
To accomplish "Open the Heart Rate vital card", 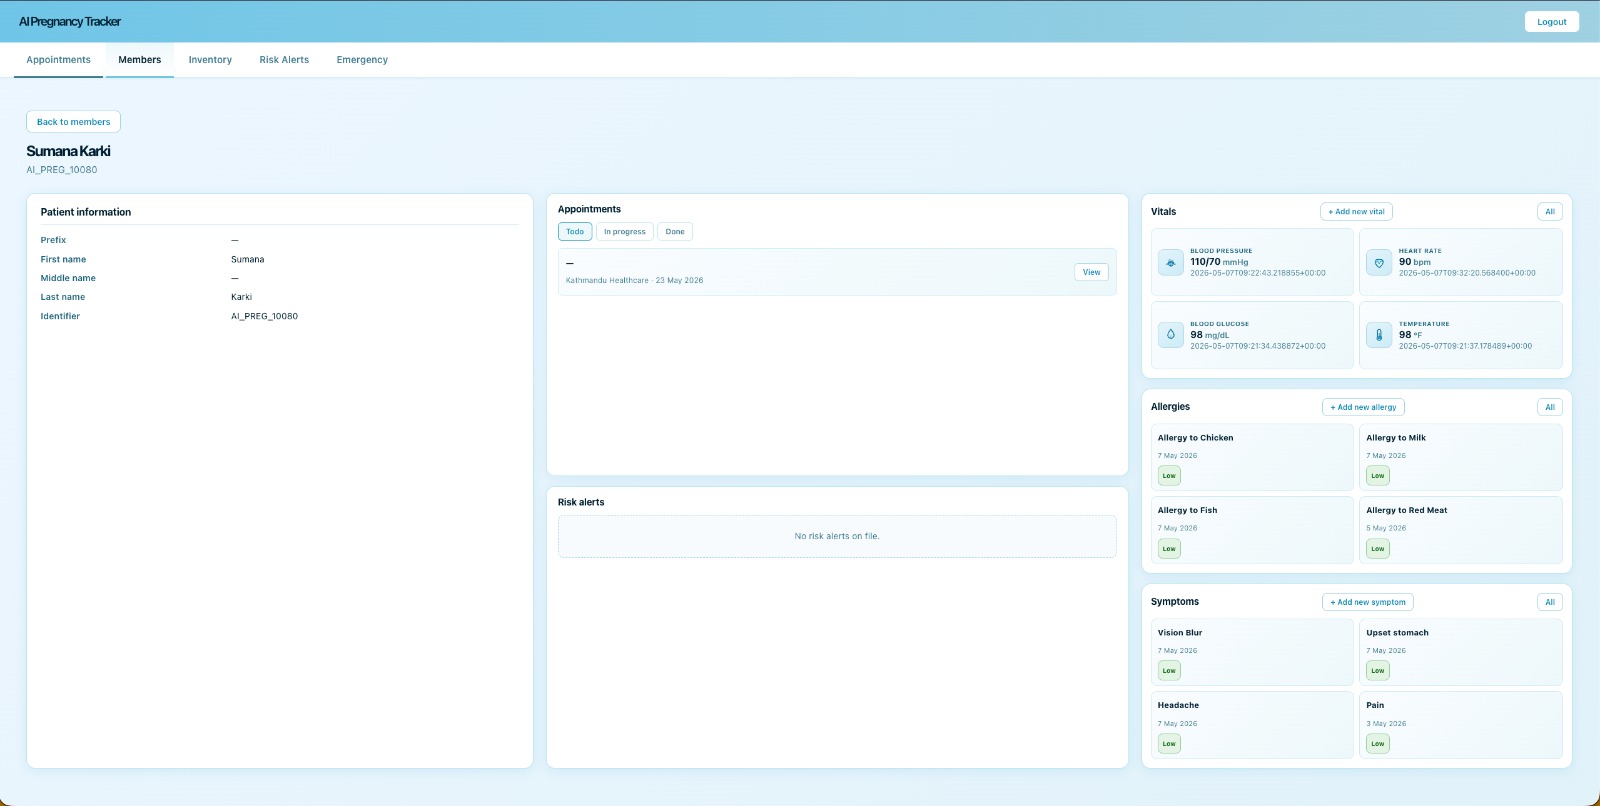I will pyautogui.click(x=1461, y=262).
